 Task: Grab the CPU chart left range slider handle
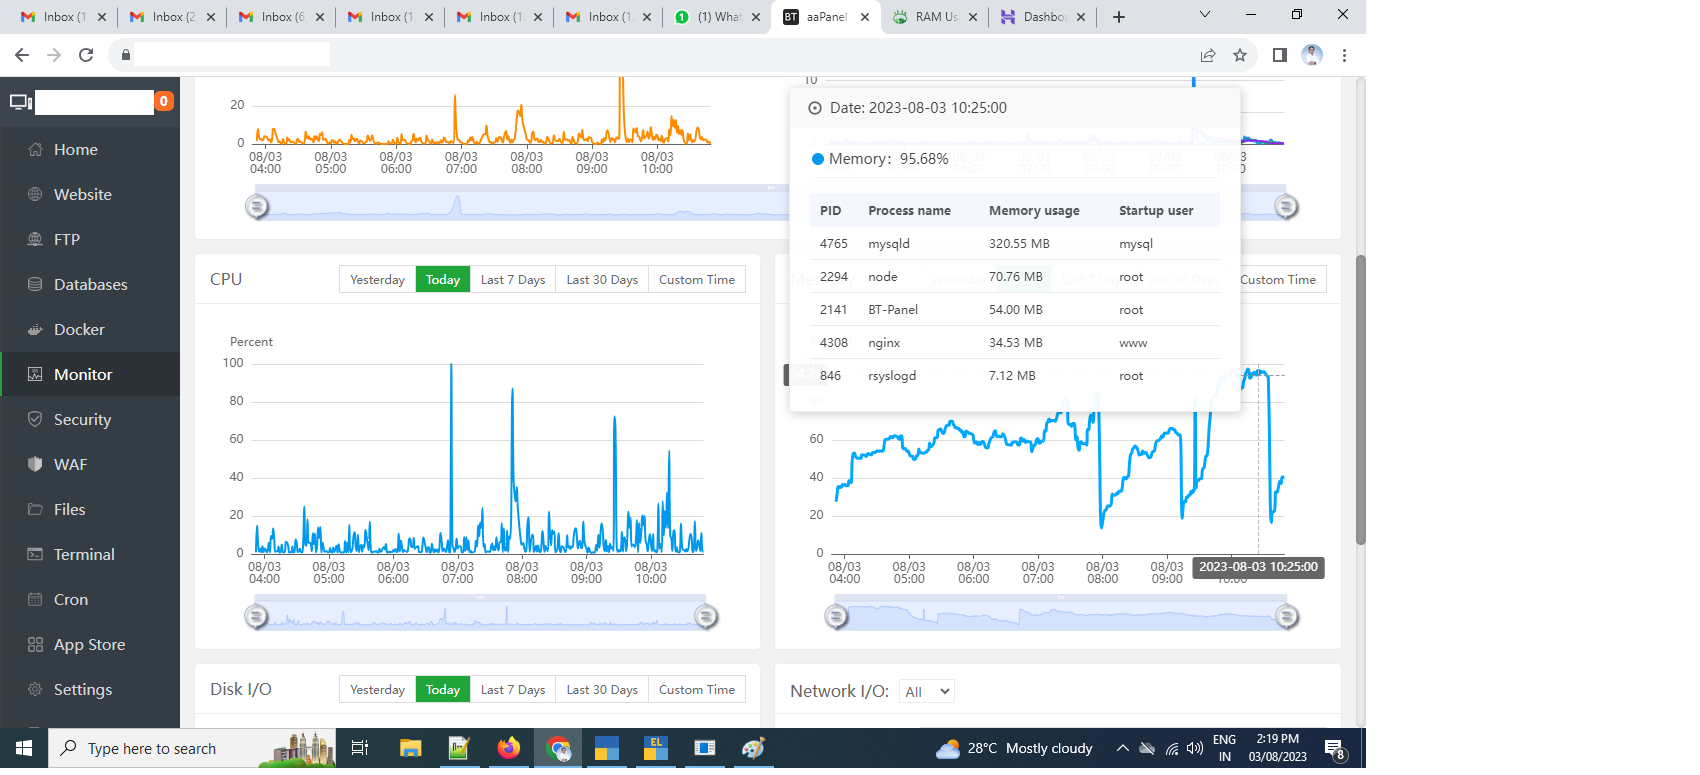(256, 617)
